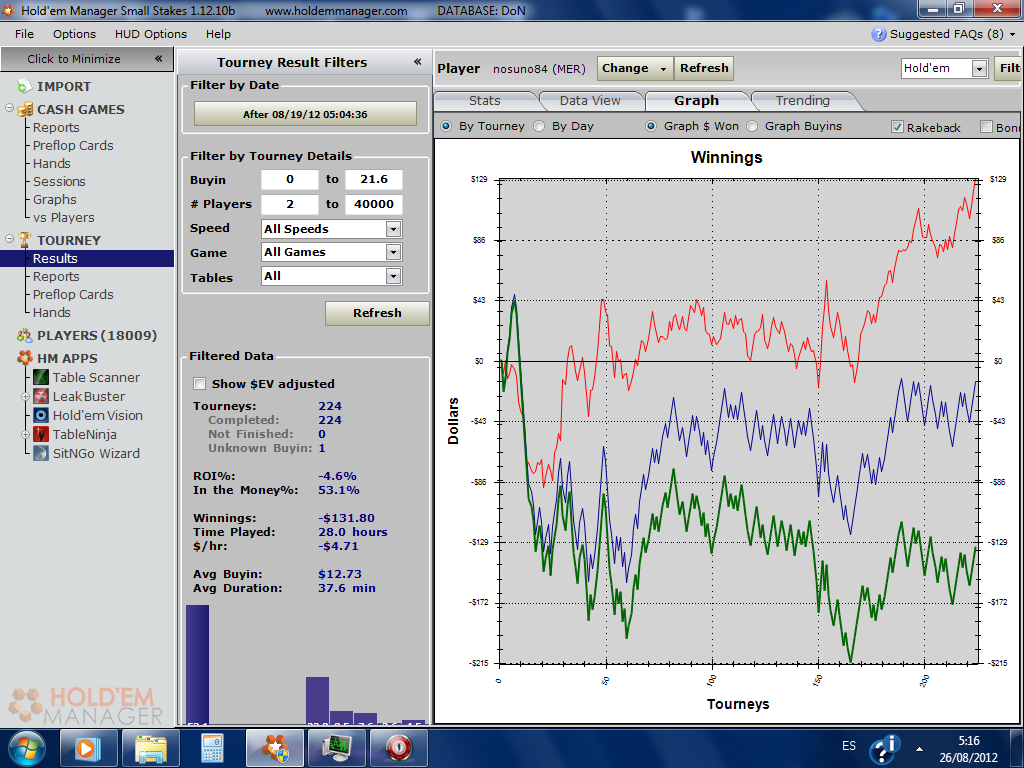Open Table Scanner app icon

[40, 377]
